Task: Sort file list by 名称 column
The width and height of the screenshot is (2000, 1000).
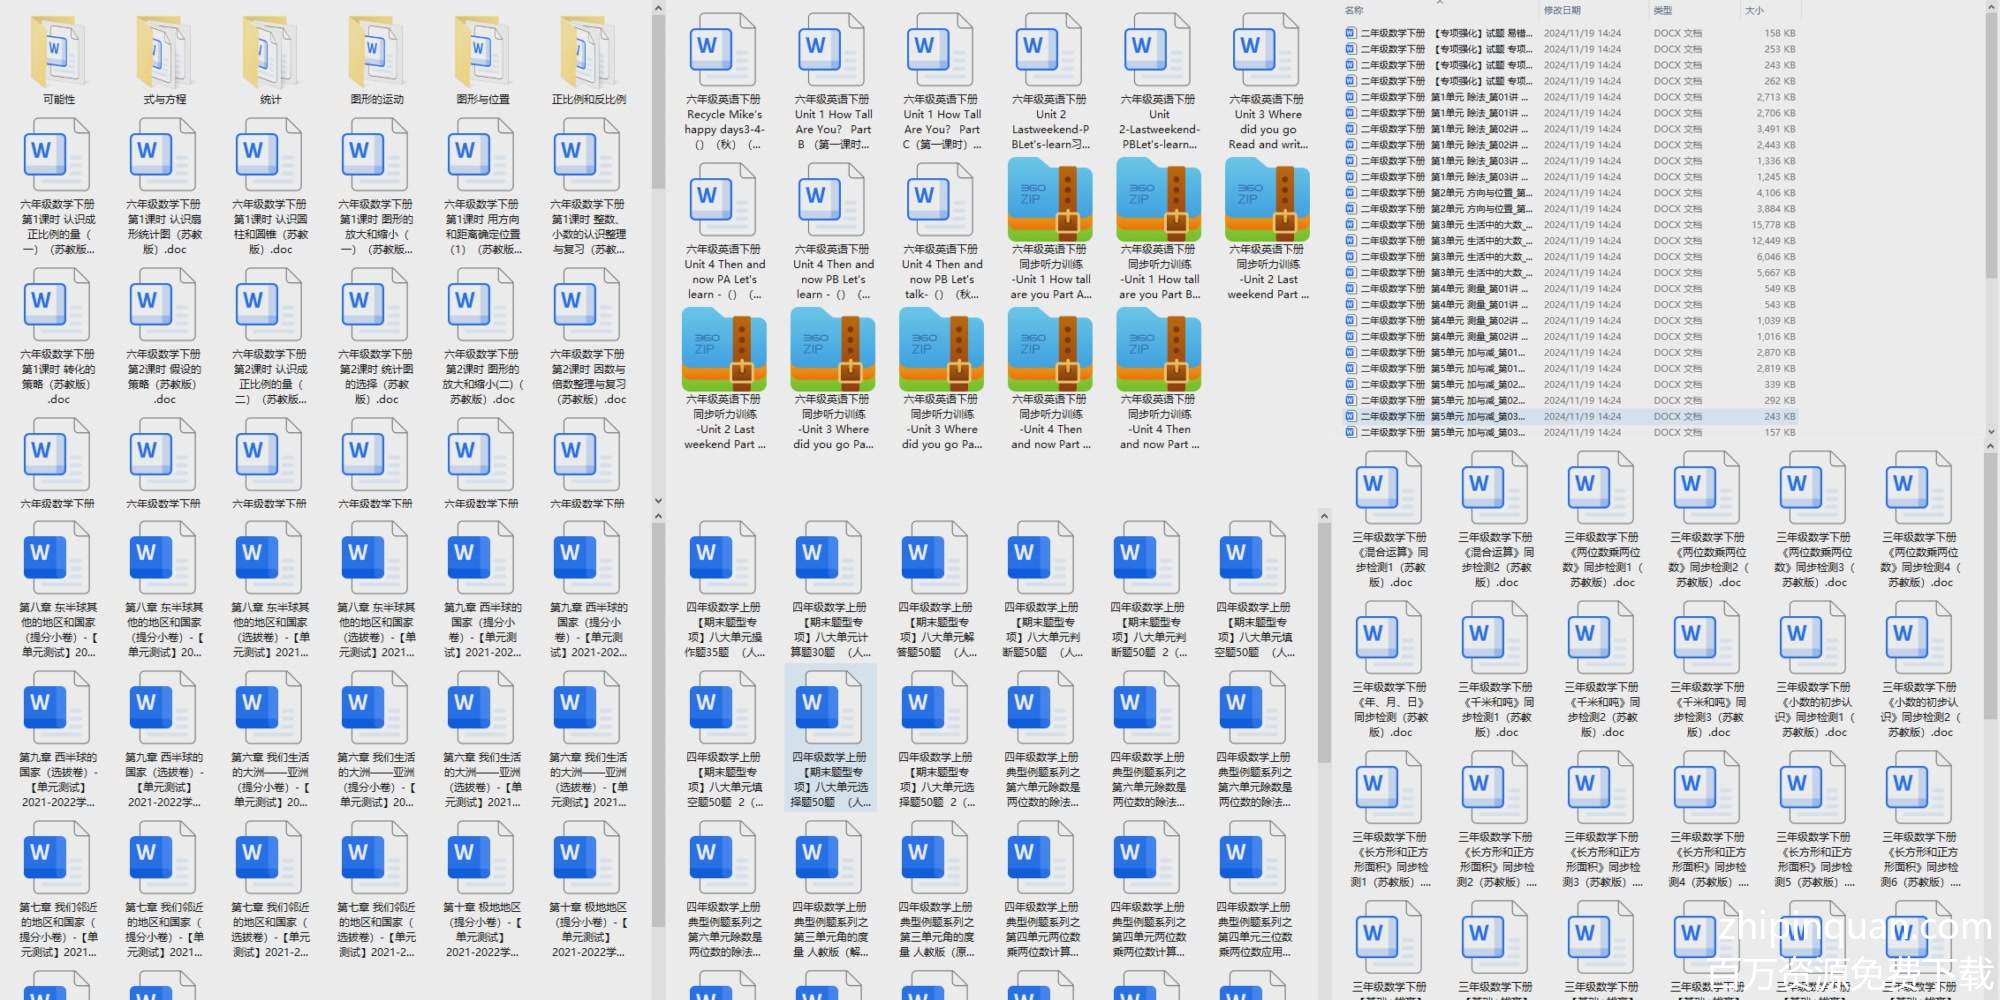Action: pos(1354,10)
